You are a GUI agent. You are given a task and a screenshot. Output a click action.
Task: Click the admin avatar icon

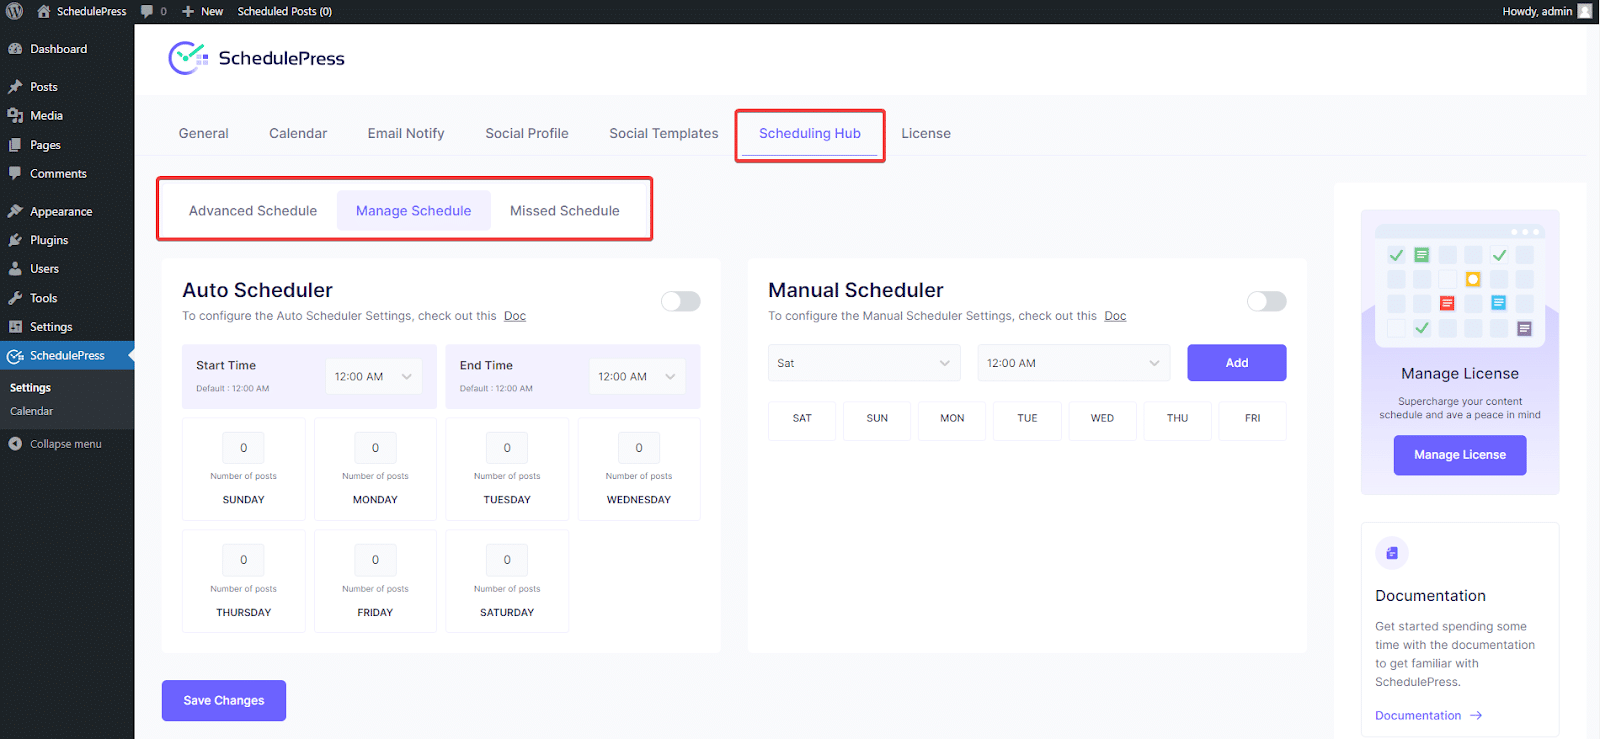pyautogui.click(x=1585, y=11)
